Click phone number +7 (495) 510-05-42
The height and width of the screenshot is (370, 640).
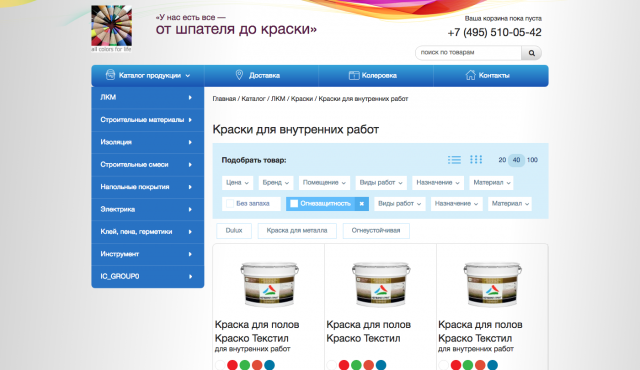click(x=494, y=33)
